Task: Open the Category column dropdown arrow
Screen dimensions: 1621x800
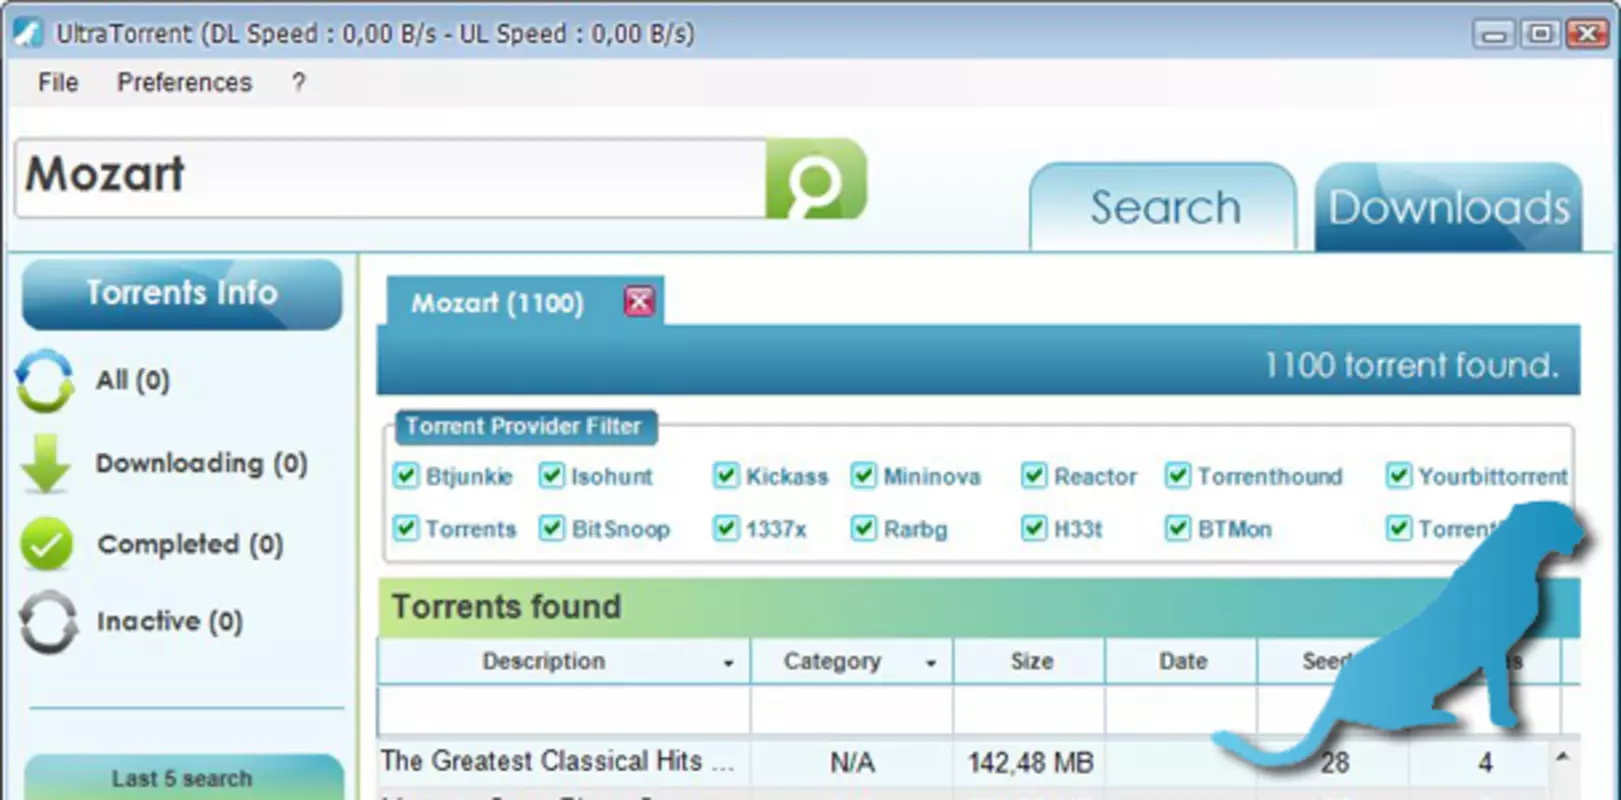Action: [931, 663]
